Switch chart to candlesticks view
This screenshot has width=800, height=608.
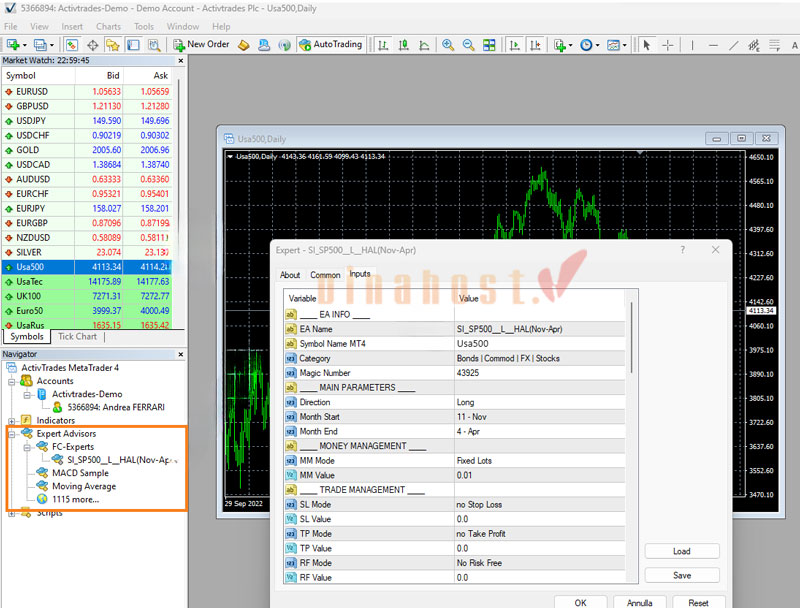click(x=405, y=45)
